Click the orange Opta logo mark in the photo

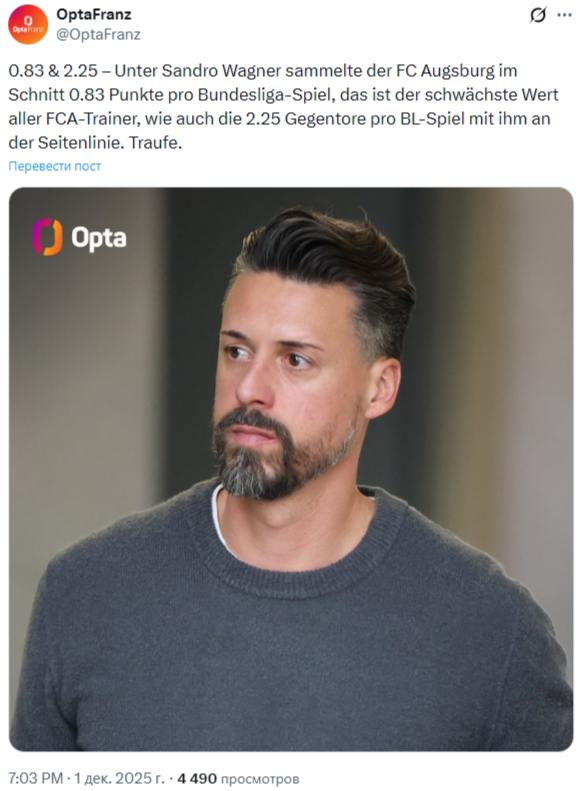tap(47, 237)
